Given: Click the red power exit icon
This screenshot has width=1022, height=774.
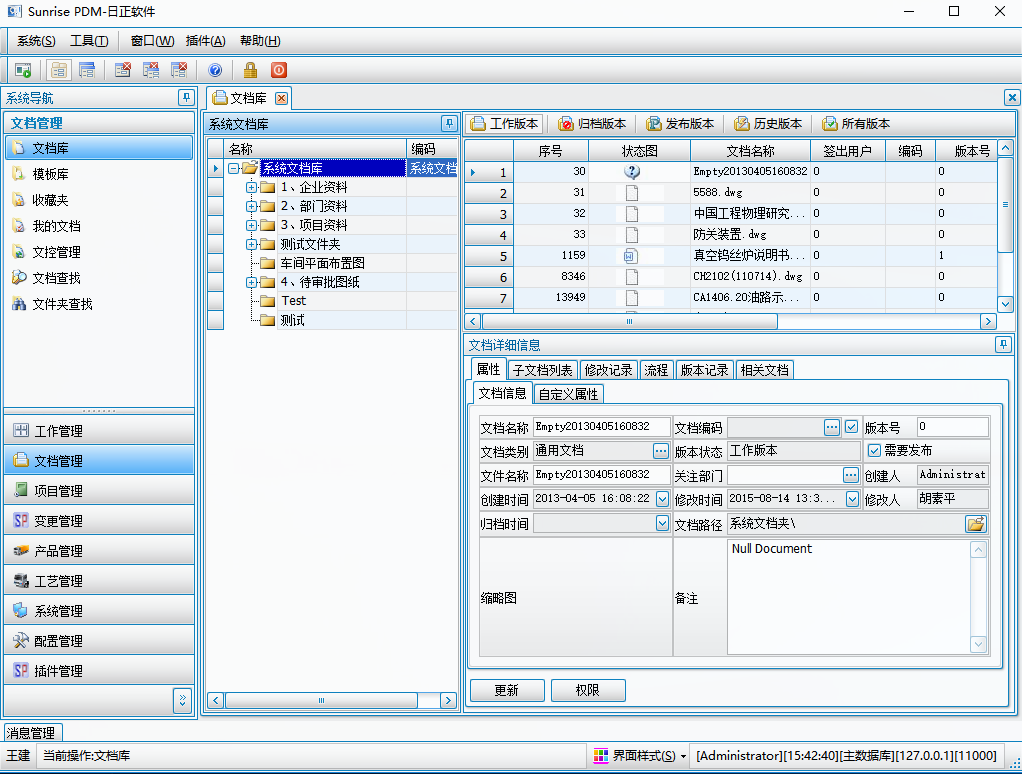Looking at the screenshot, I should (x=279, y=70).
